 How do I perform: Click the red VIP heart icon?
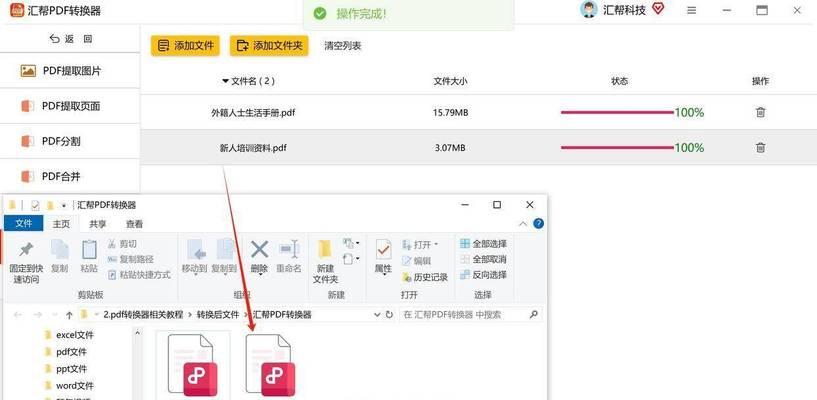(658, 9)
